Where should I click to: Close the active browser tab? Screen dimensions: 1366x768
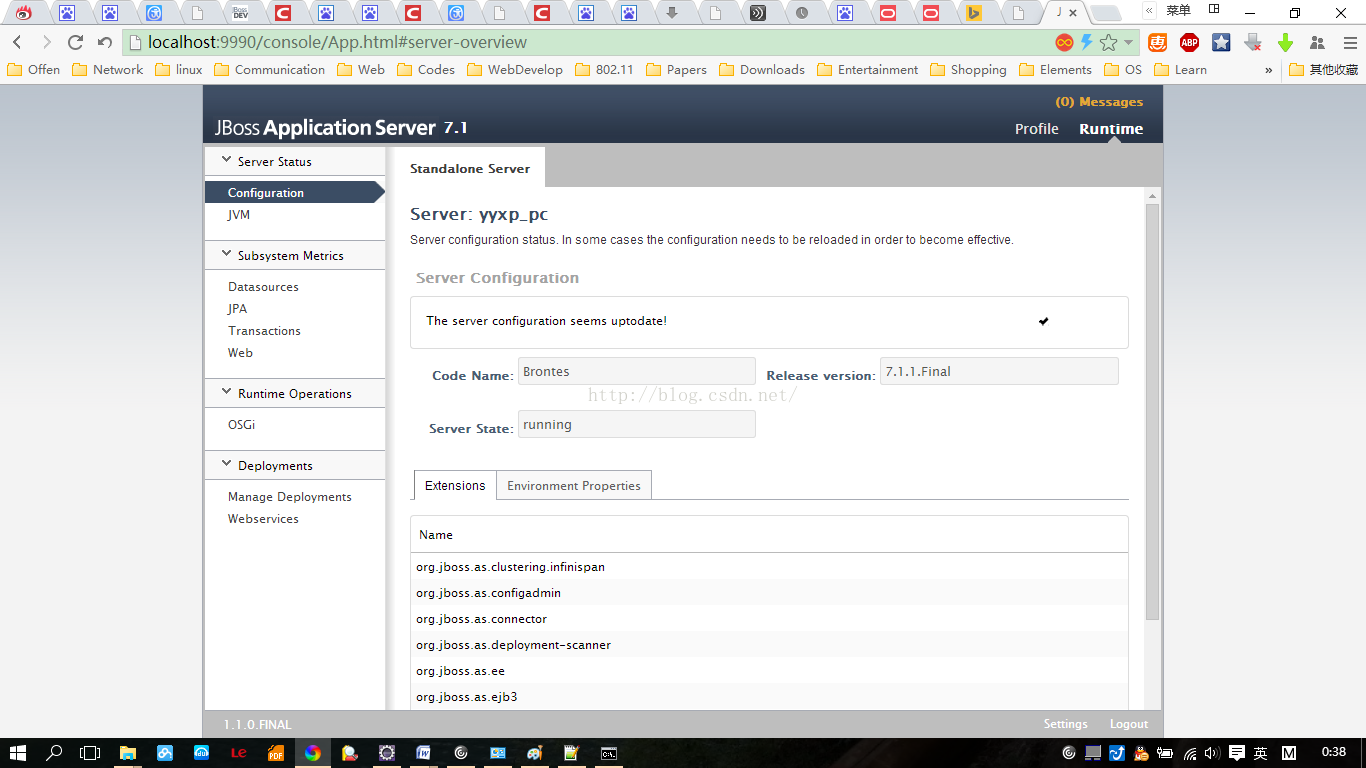(x=1074, y=13)
